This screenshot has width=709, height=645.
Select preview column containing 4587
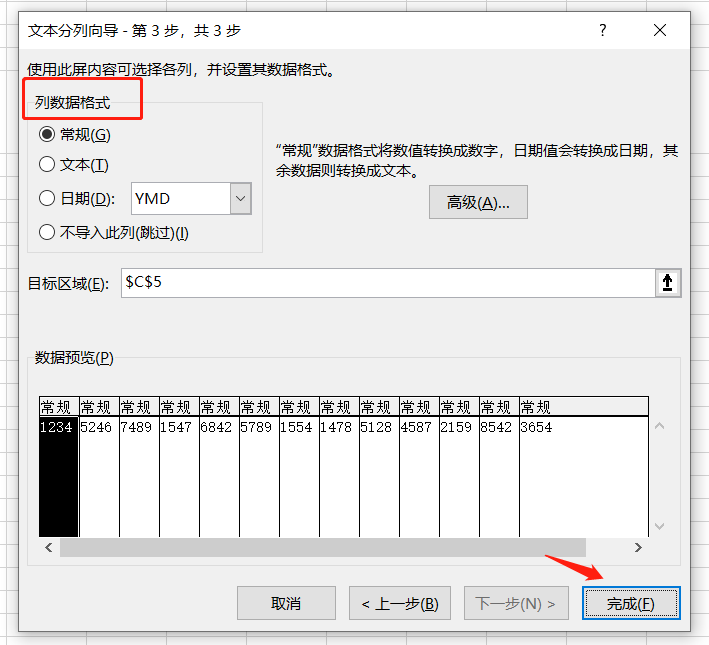click(419, 467)
